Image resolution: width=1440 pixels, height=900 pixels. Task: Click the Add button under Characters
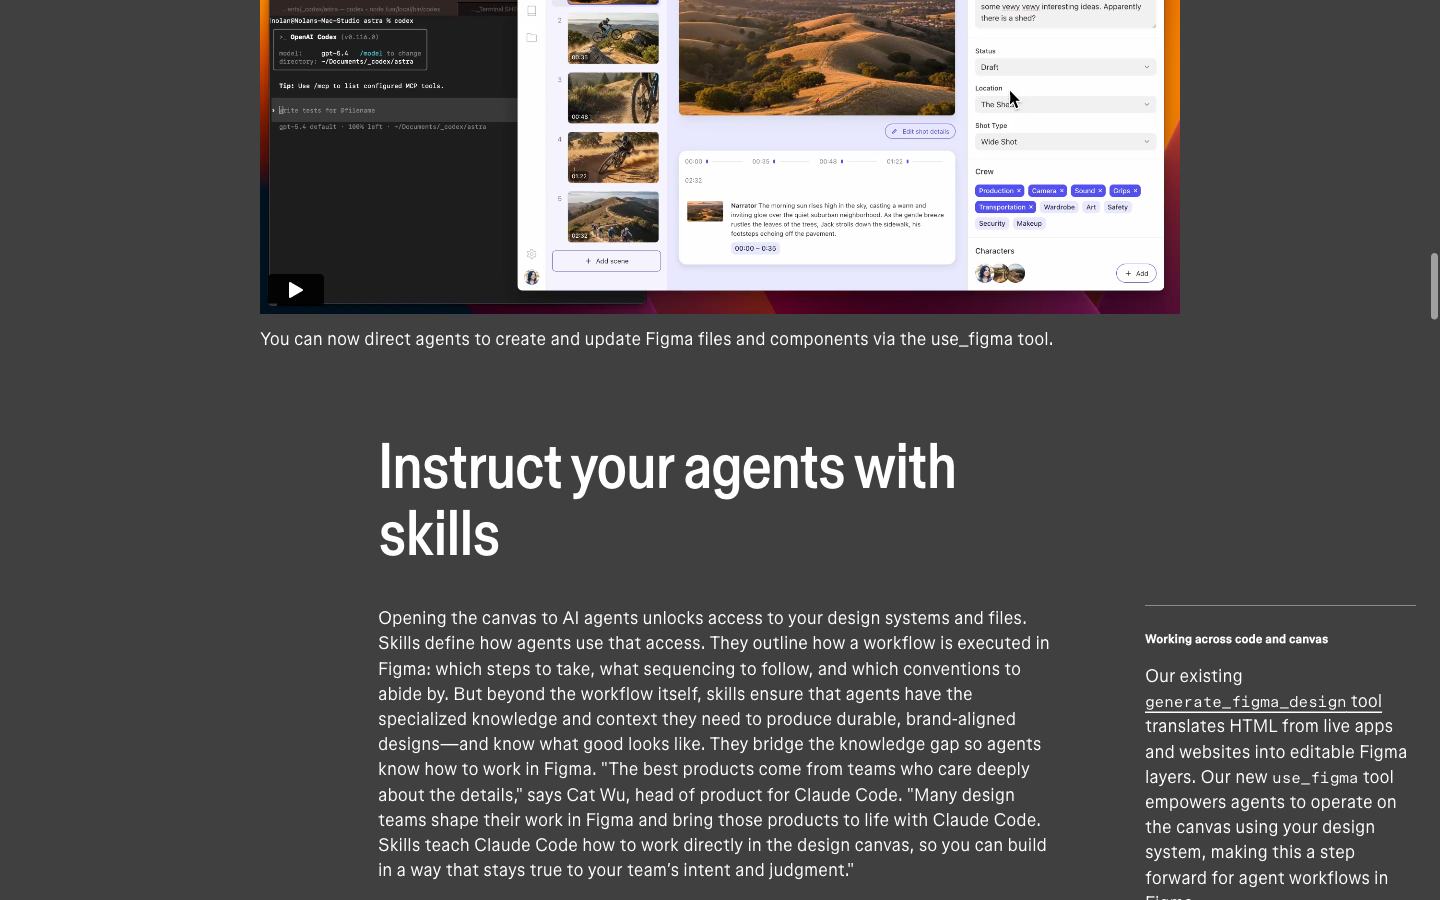point(1136,273)
